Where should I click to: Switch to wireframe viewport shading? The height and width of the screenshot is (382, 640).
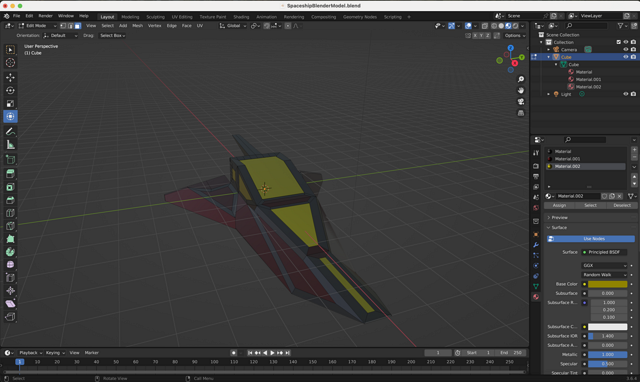[x=494, y=26]
